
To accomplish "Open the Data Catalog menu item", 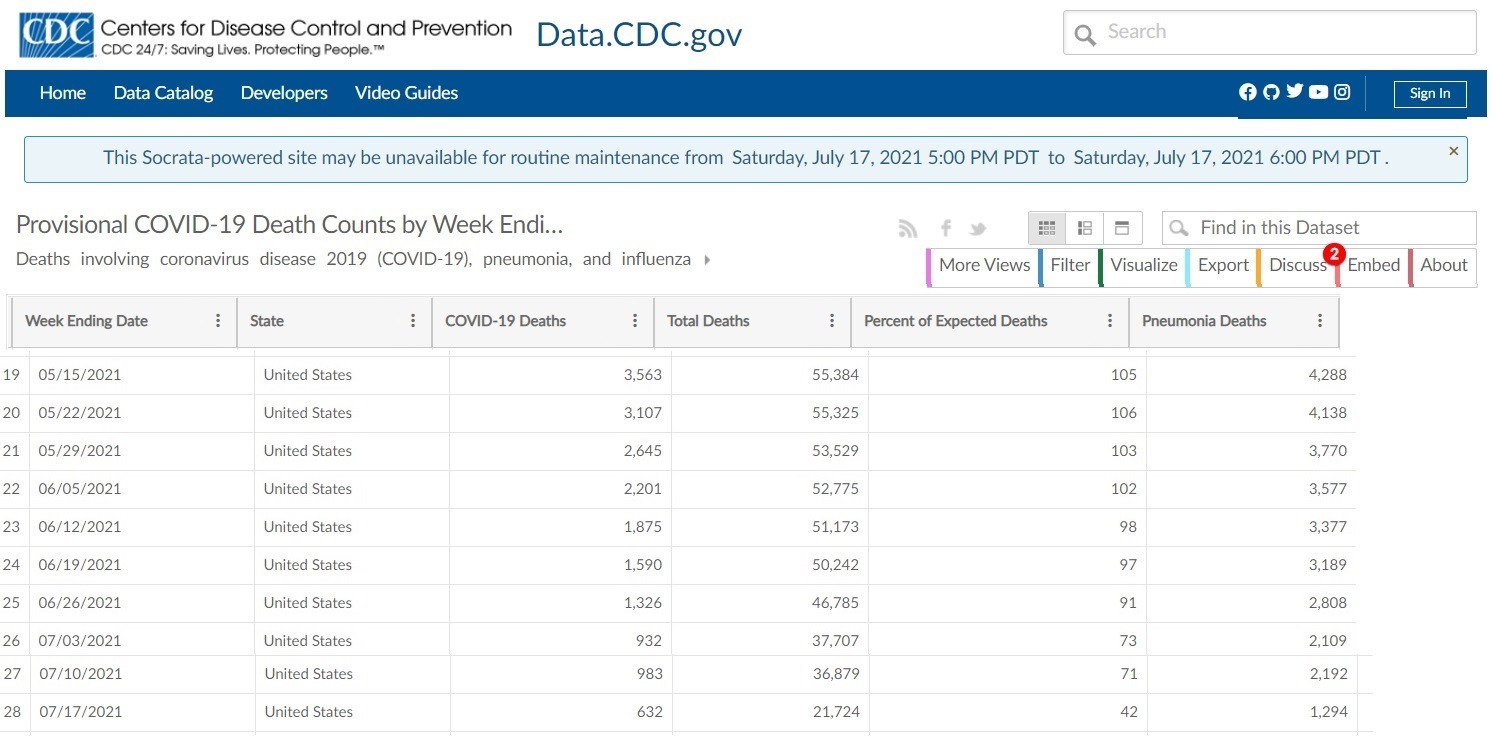I will (163, 93).
